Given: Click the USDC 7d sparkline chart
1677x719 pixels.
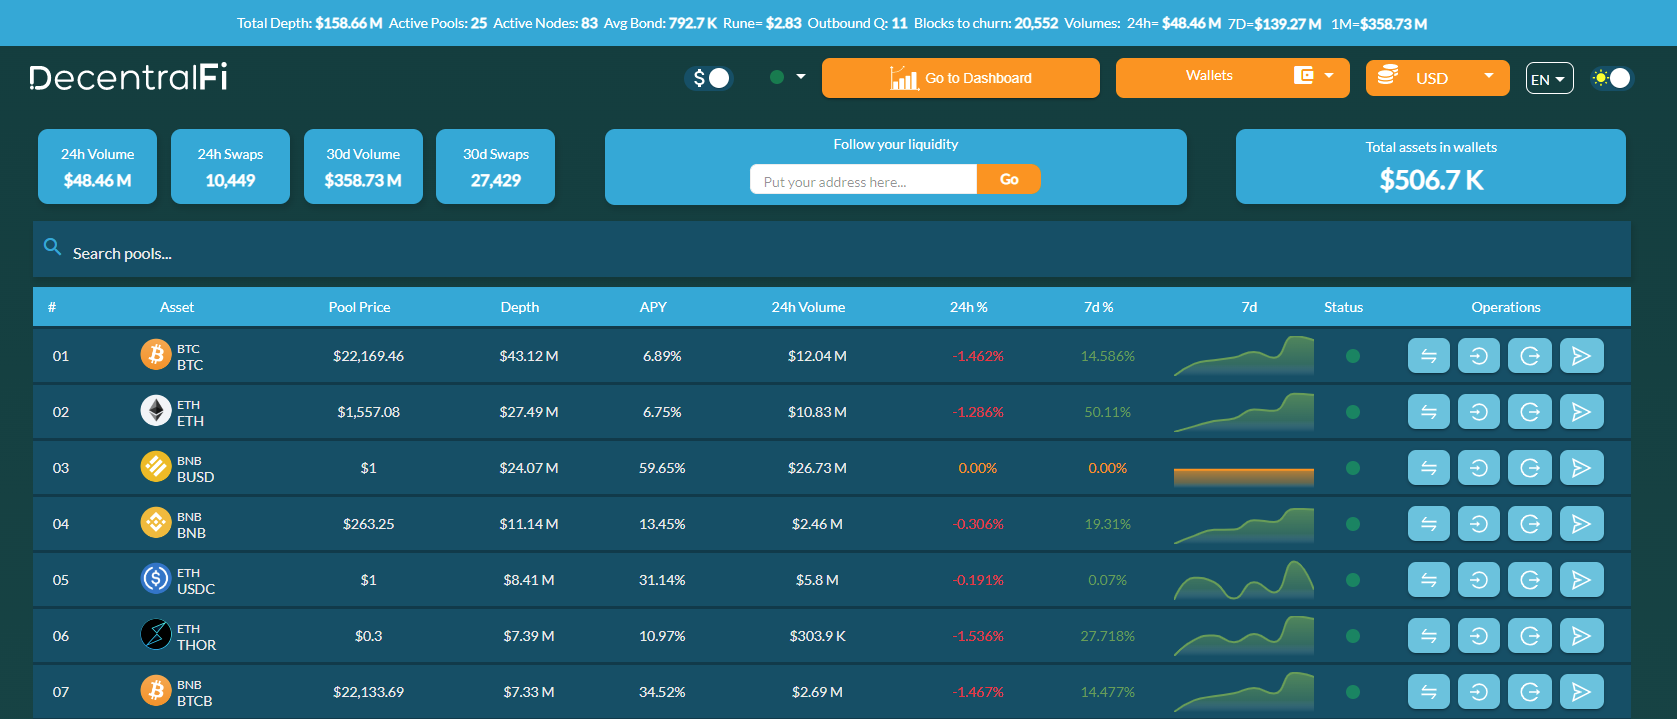Looking at the screenshot, I should tap(1244, 580).
